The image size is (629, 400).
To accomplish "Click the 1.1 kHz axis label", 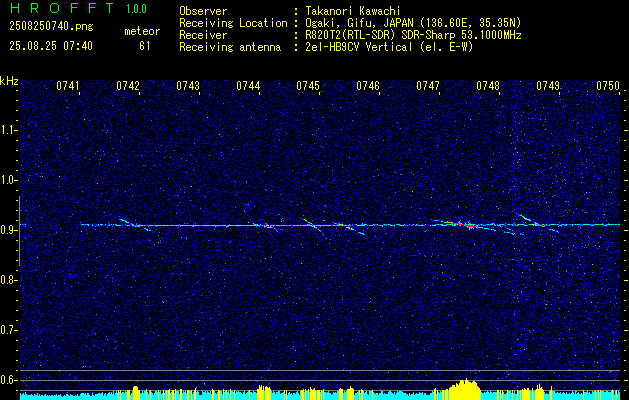I will [8, 130].
